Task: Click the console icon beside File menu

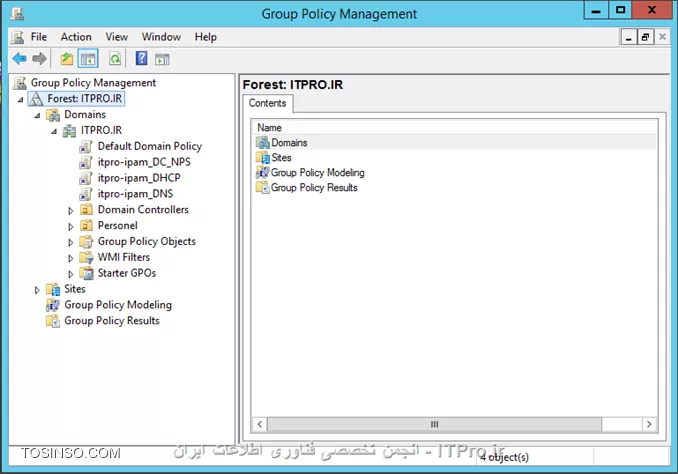Action: (17, 37)
